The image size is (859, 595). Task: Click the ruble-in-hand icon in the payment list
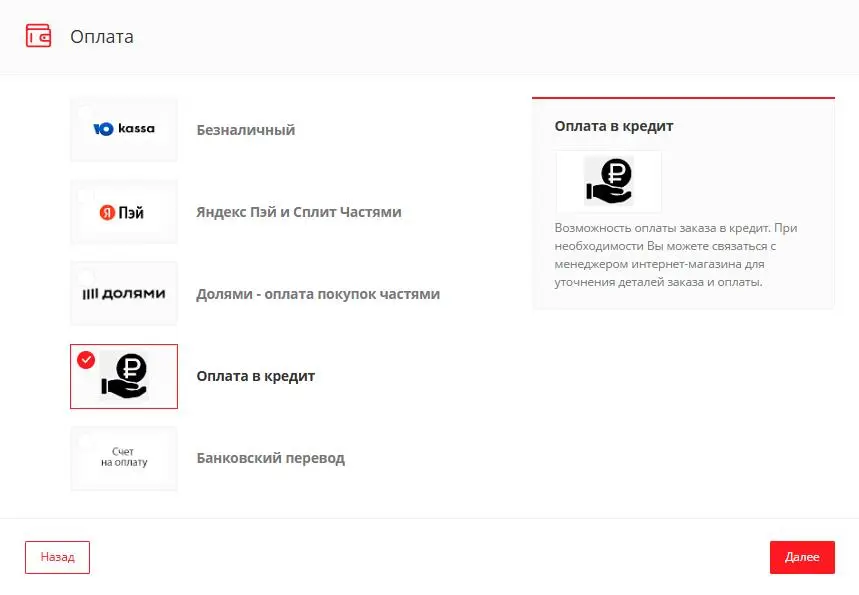click(x=125, y=377)
